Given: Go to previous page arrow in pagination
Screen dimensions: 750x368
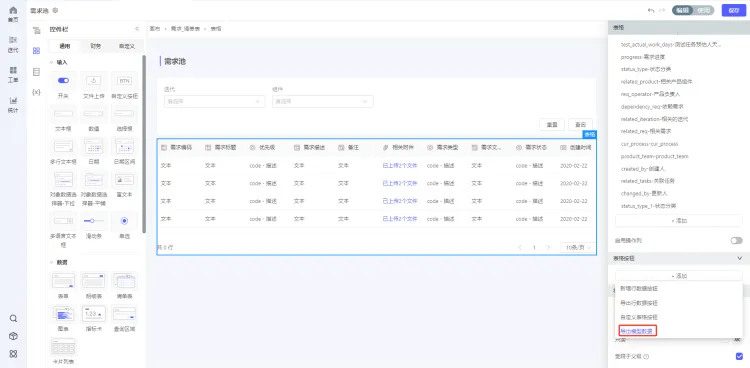Looking at the screenshot, I should (x=520, y=247).
